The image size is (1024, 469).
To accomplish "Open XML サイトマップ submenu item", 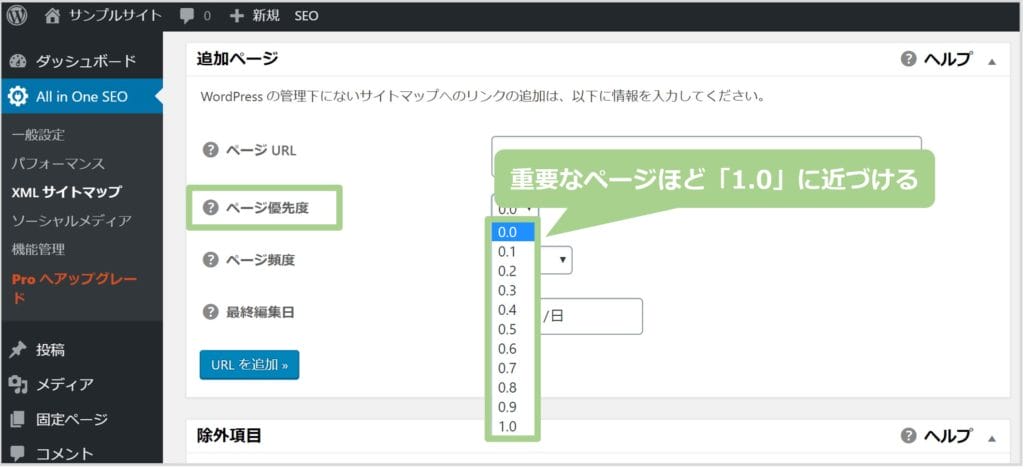I will point(67,192).
